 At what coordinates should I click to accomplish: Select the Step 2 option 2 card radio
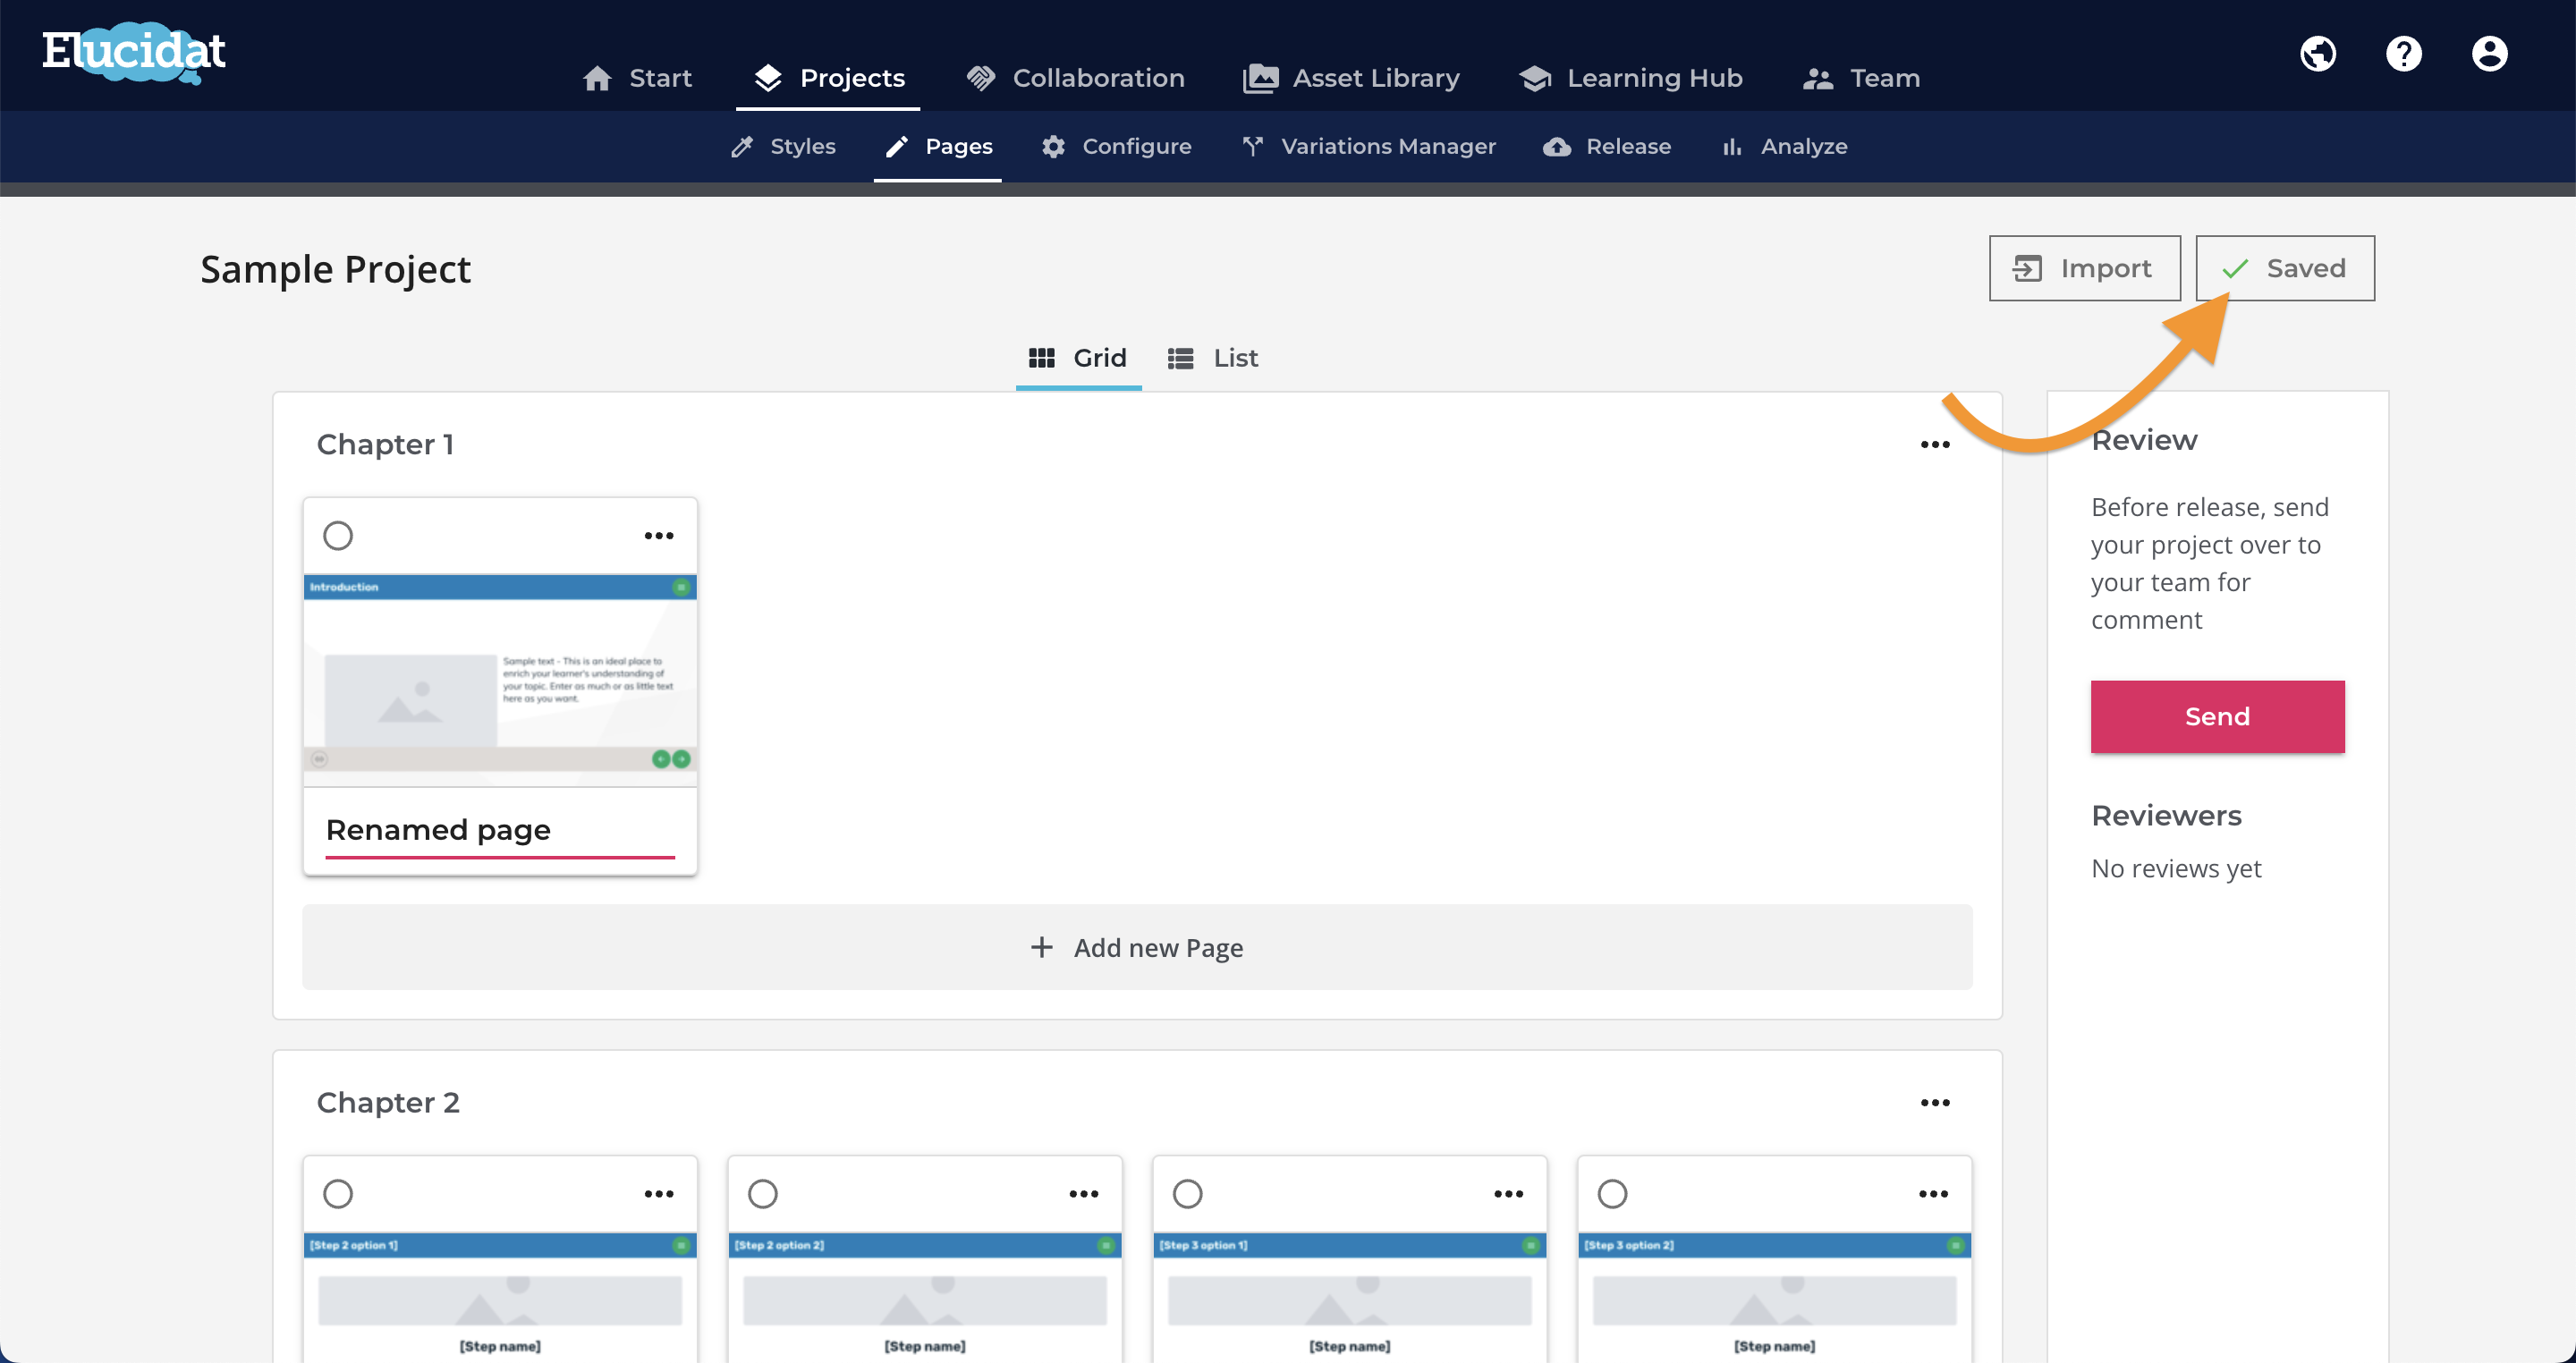tap(763, 1194)
